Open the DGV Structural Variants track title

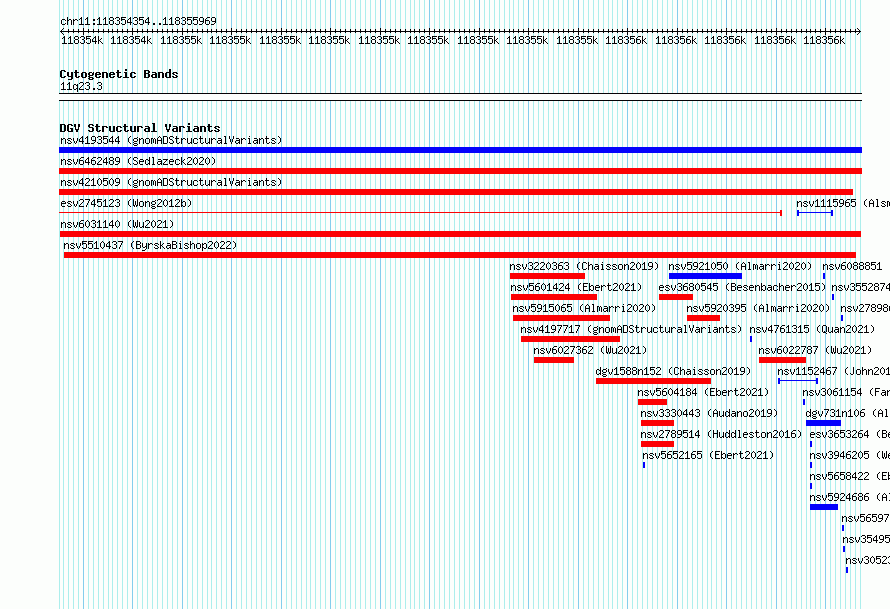click(140, 128)
